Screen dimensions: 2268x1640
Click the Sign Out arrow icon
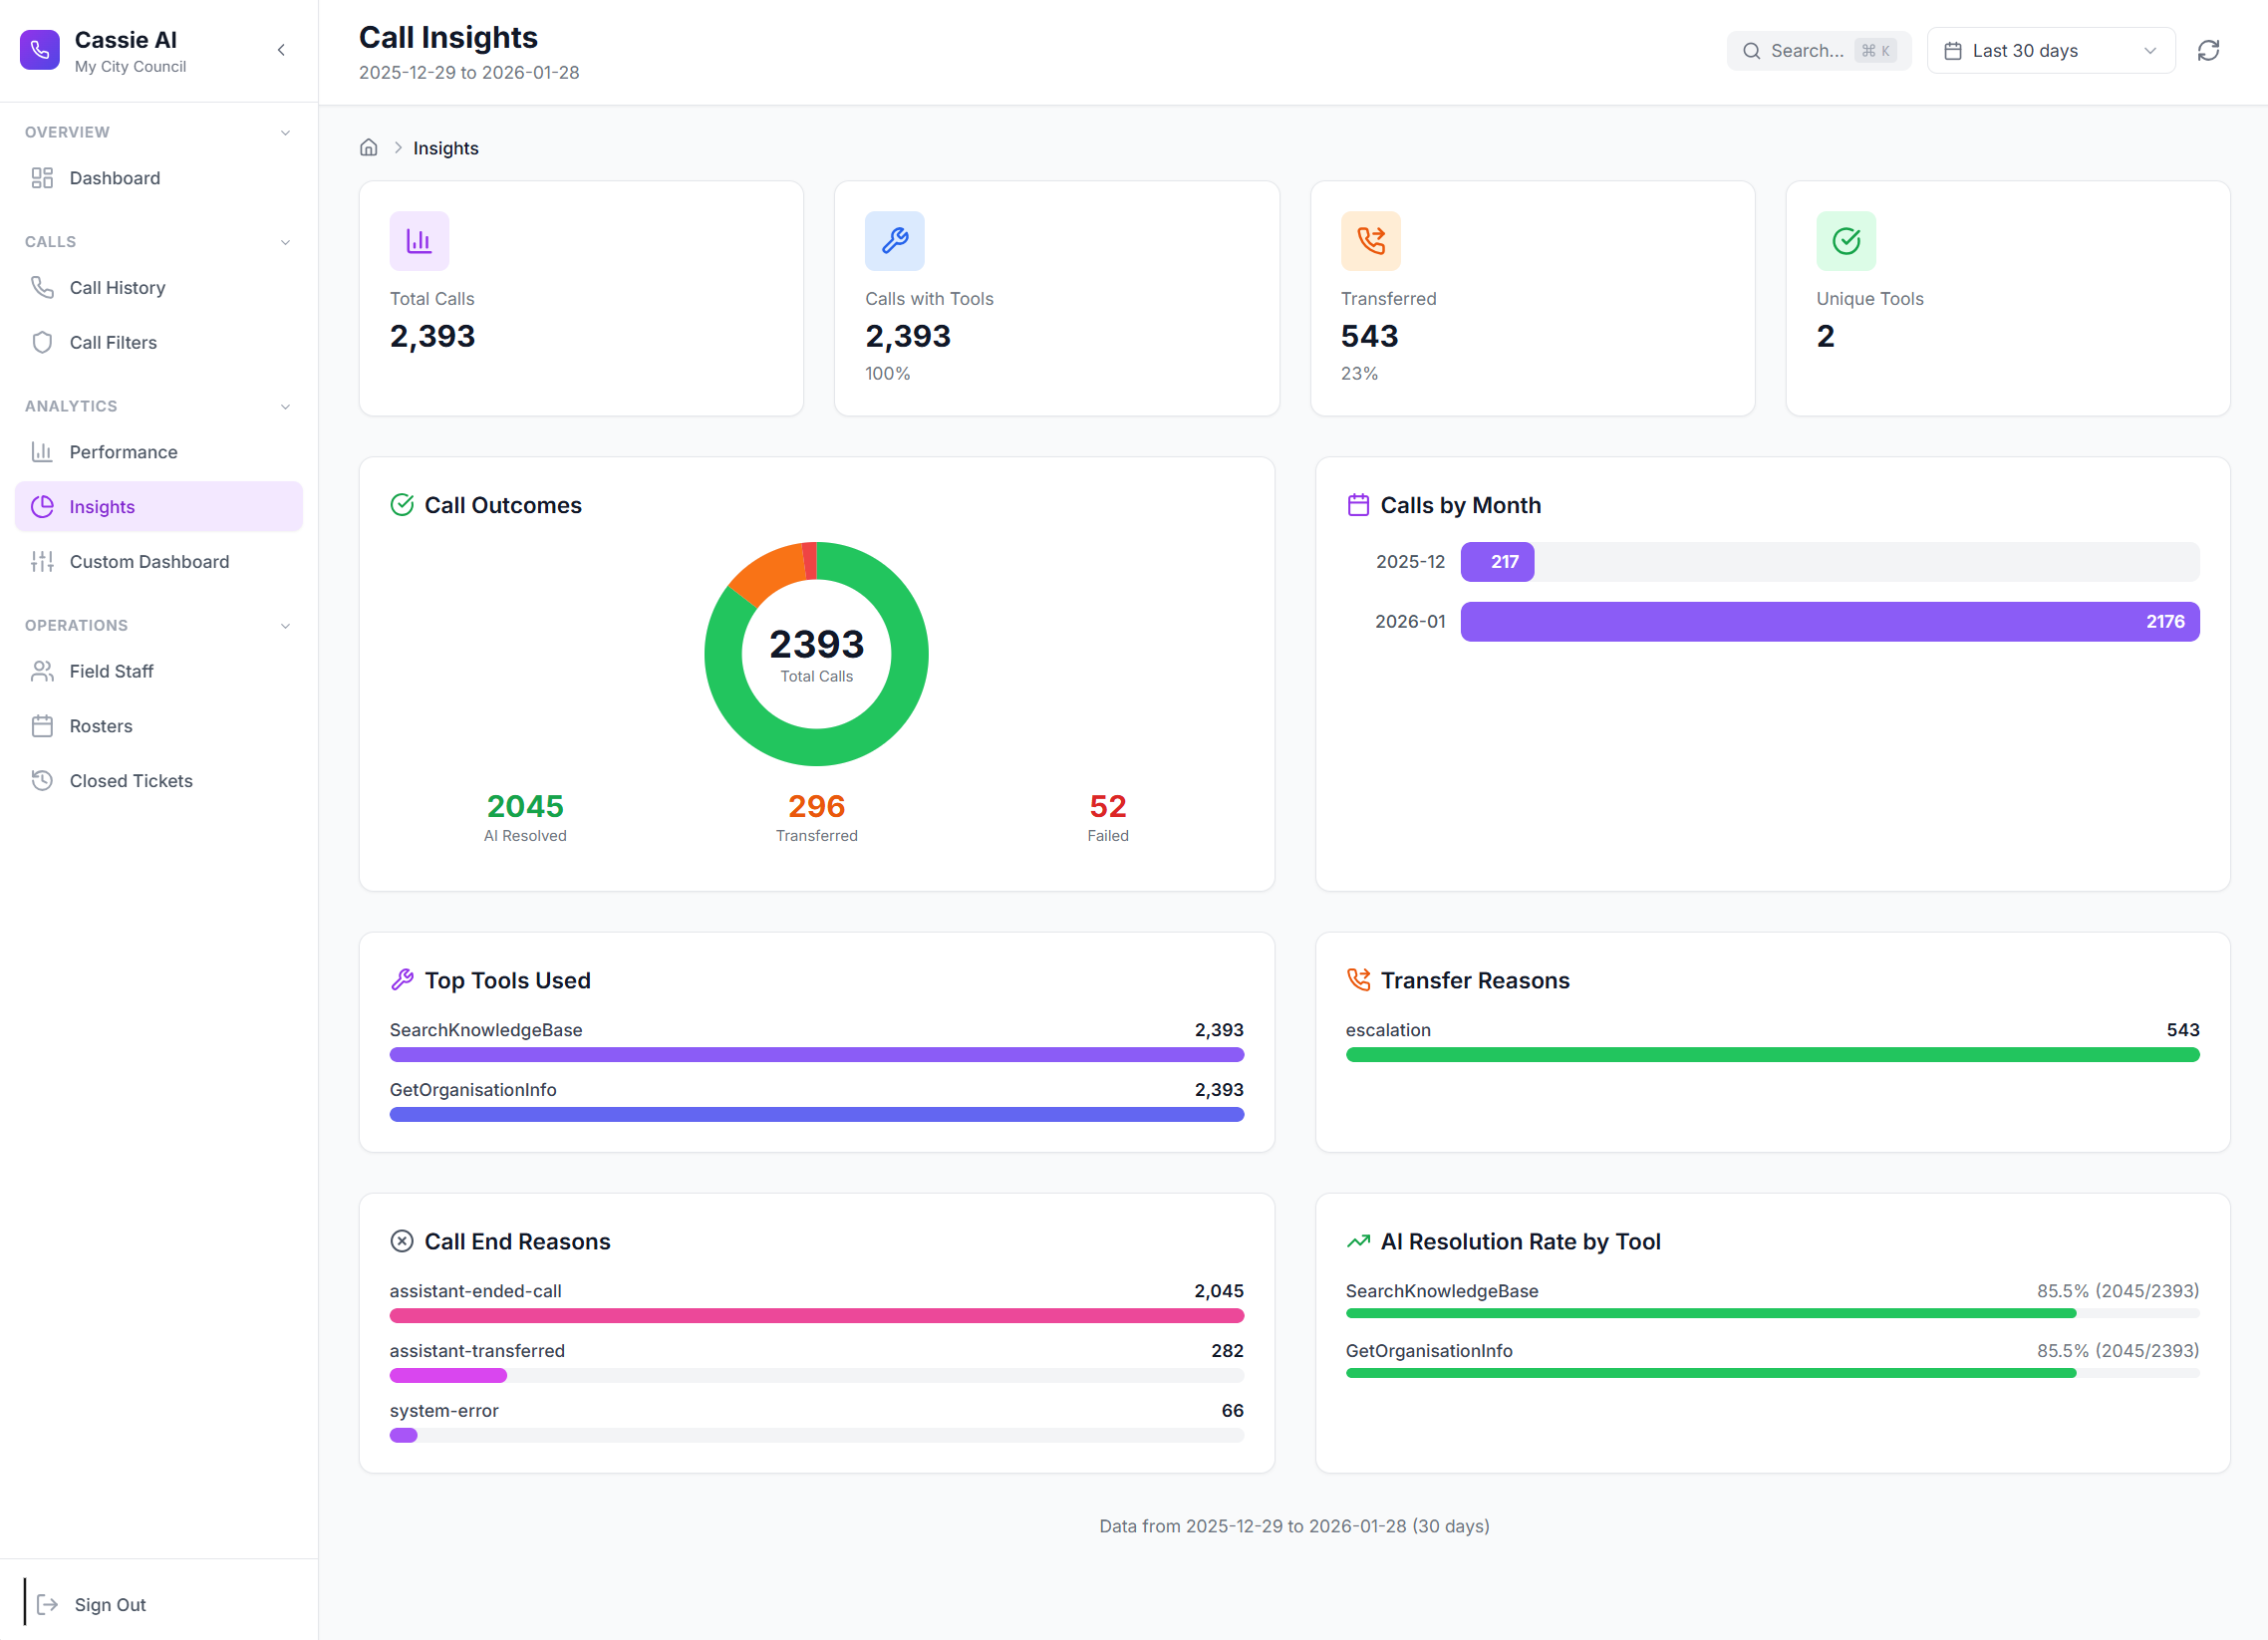click(x=47, y=1605)
